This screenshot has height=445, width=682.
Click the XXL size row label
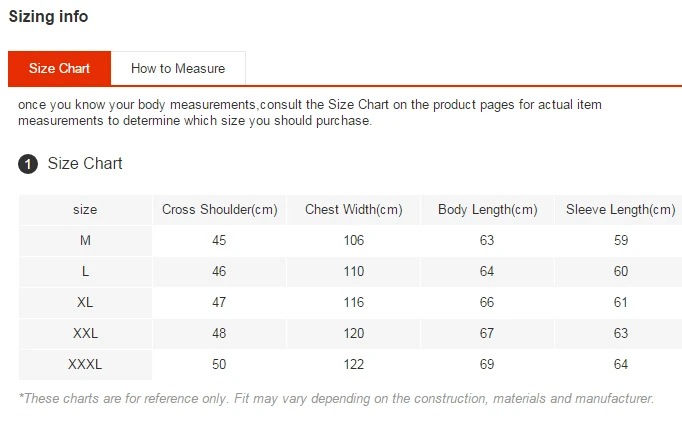[85, 334]
